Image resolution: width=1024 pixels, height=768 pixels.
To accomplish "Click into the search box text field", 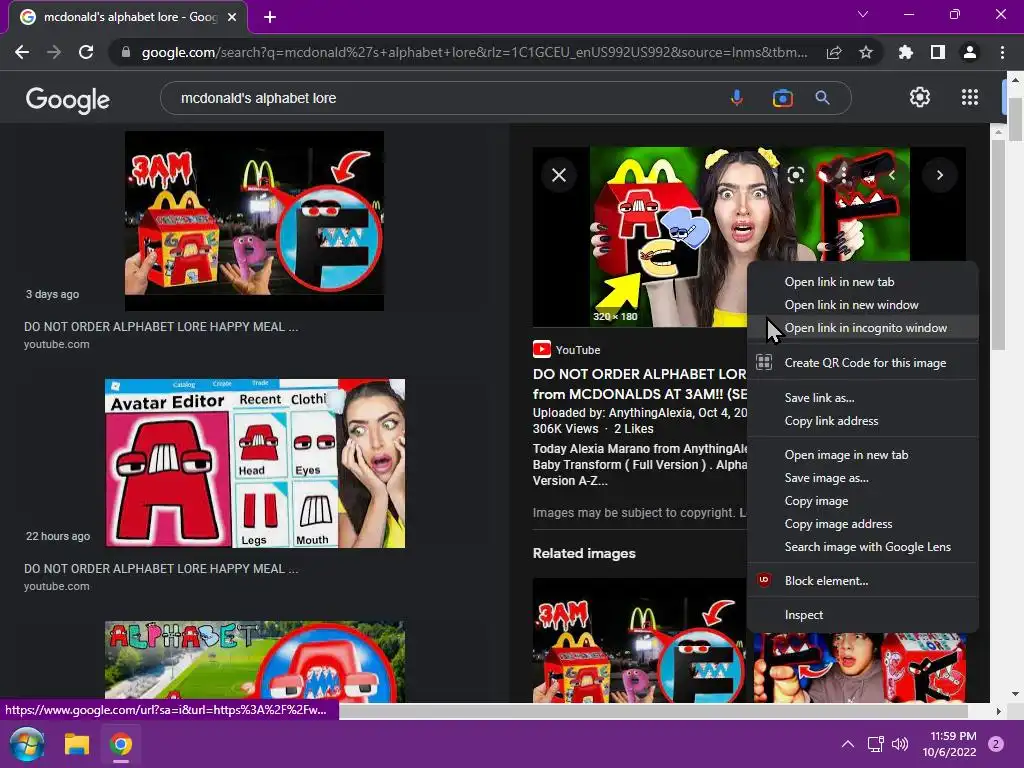I will pyautogui.click(x=444, y=98).
